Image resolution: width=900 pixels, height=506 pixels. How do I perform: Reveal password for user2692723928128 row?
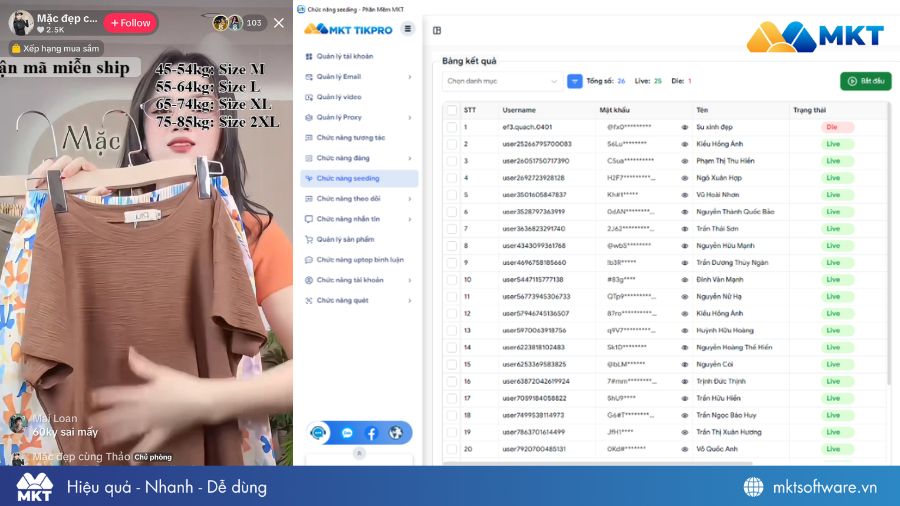click(684, 178)
